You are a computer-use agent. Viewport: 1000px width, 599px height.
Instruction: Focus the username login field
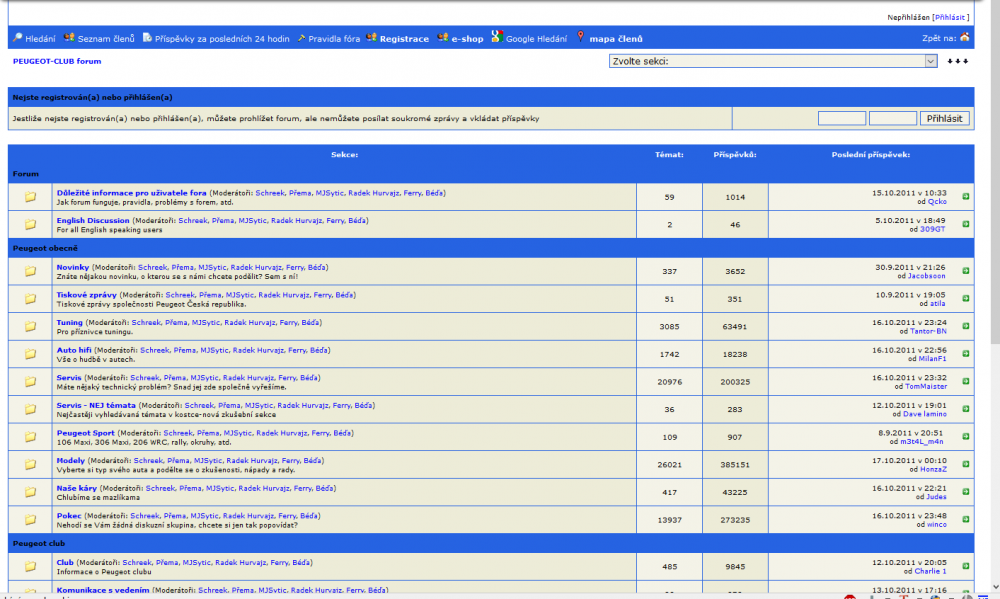tap(842, 118)
